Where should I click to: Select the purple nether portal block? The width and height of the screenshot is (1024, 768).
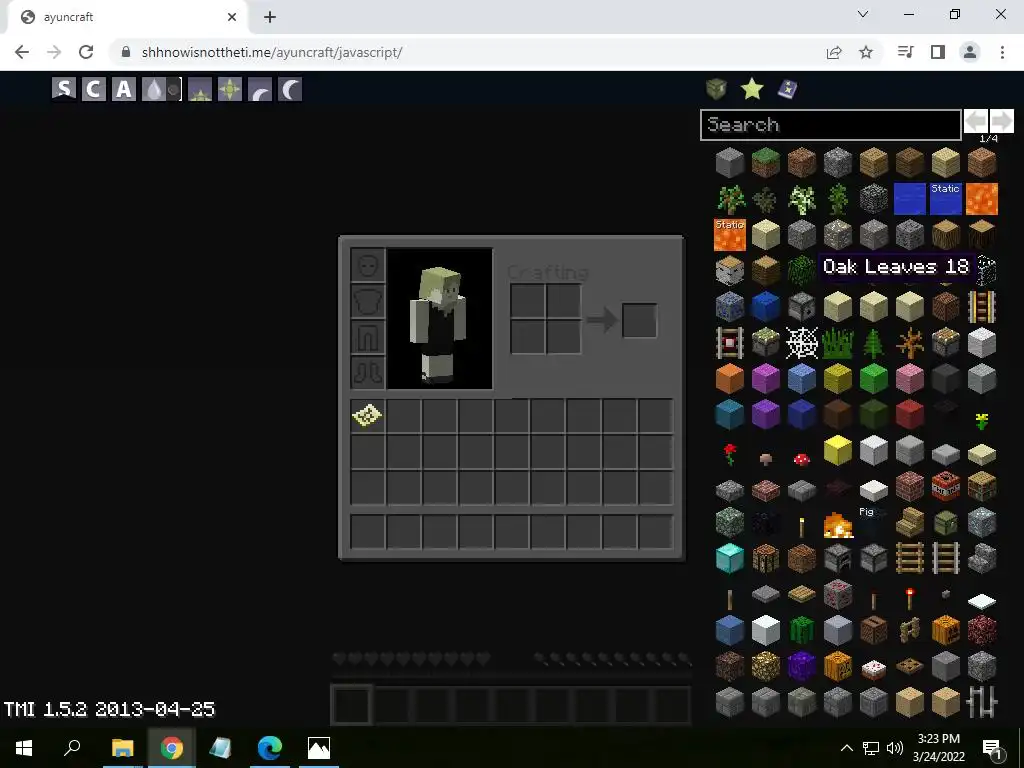801,665
